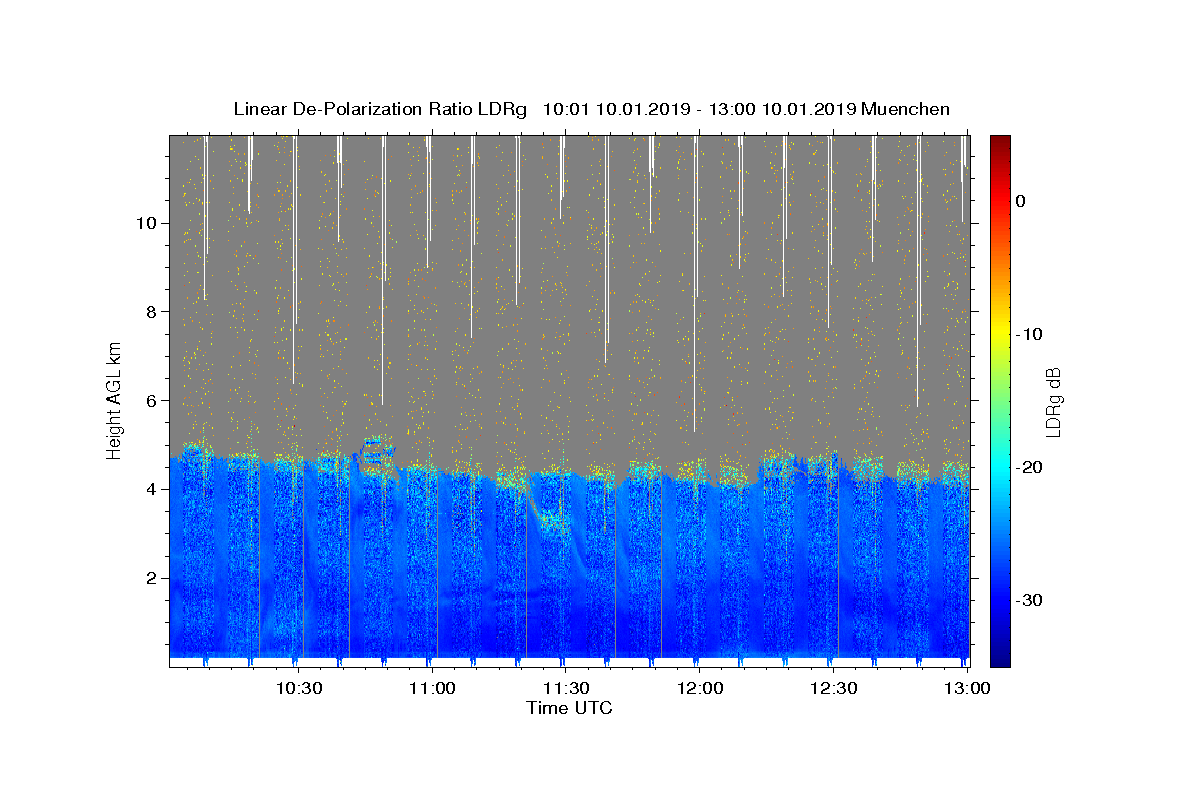
Task: Click the plot title "Linear De-Polarization Ratio LDRg"
Action: point(380,109)
